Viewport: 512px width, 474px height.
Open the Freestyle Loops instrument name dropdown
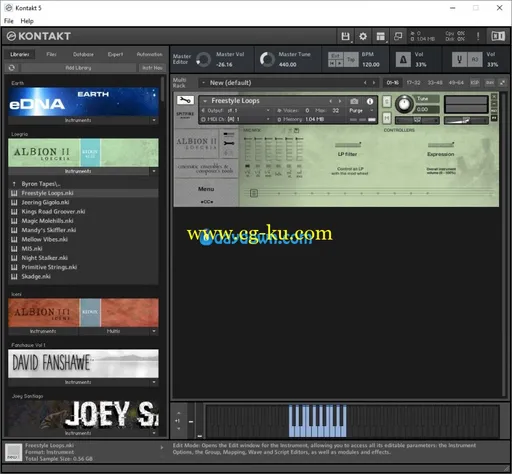coord(205,101)
